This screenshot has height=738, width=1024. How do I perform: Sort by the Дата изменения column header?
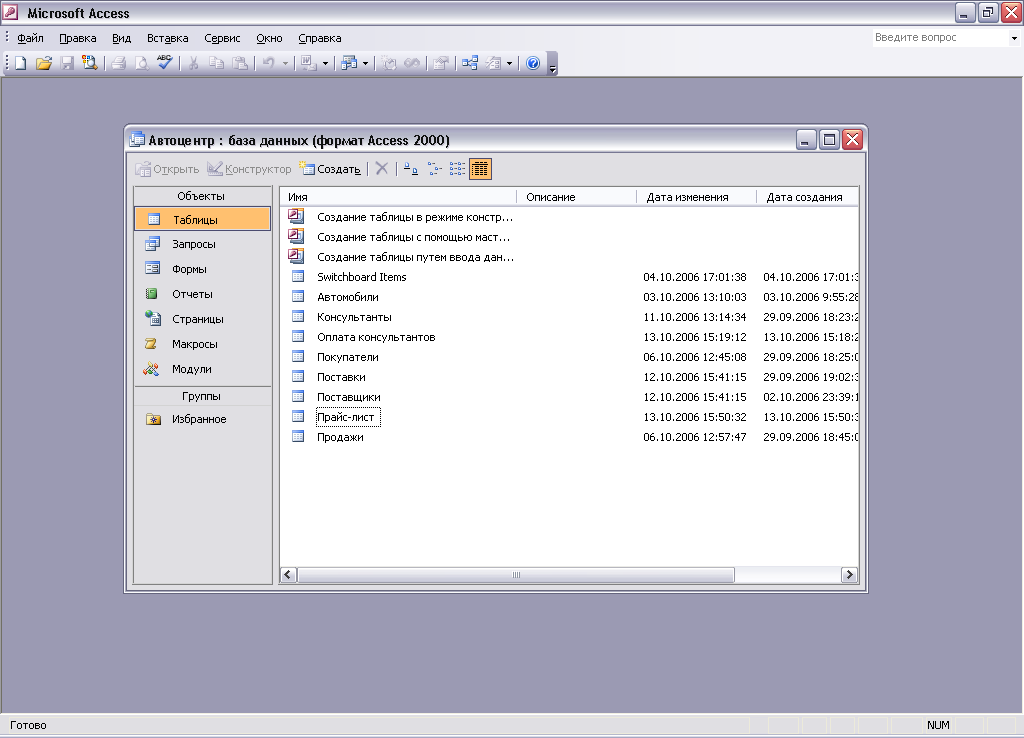click(696, 197)
